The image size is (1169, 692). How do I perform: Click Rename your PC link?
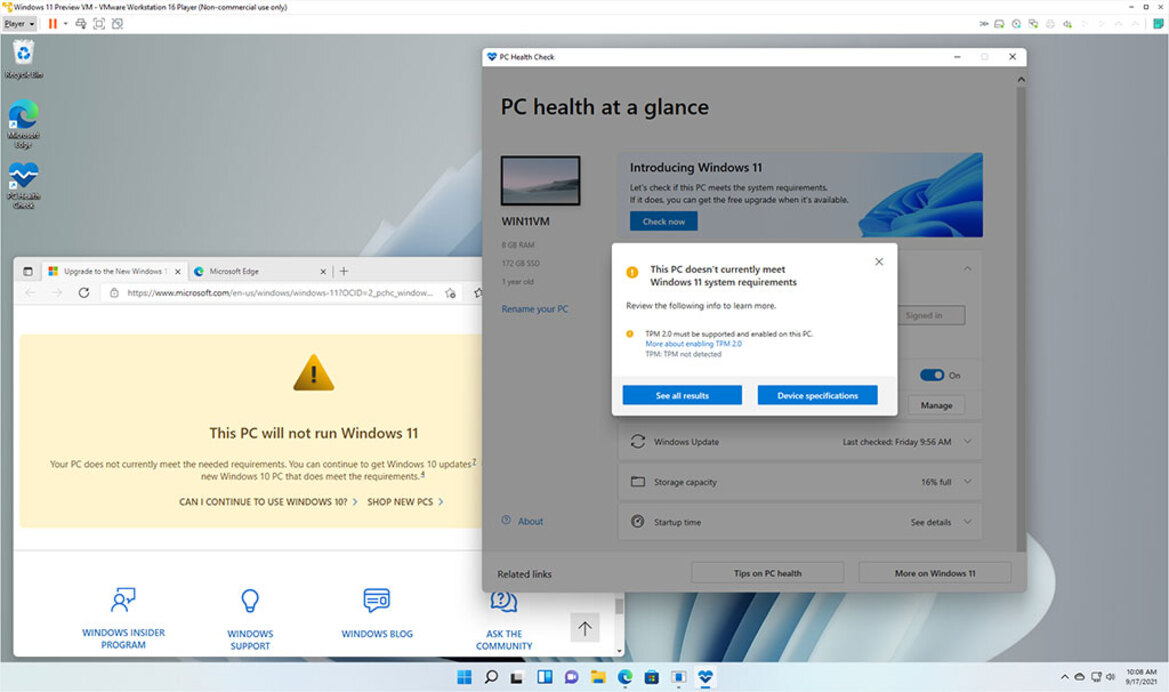point(535,309)
